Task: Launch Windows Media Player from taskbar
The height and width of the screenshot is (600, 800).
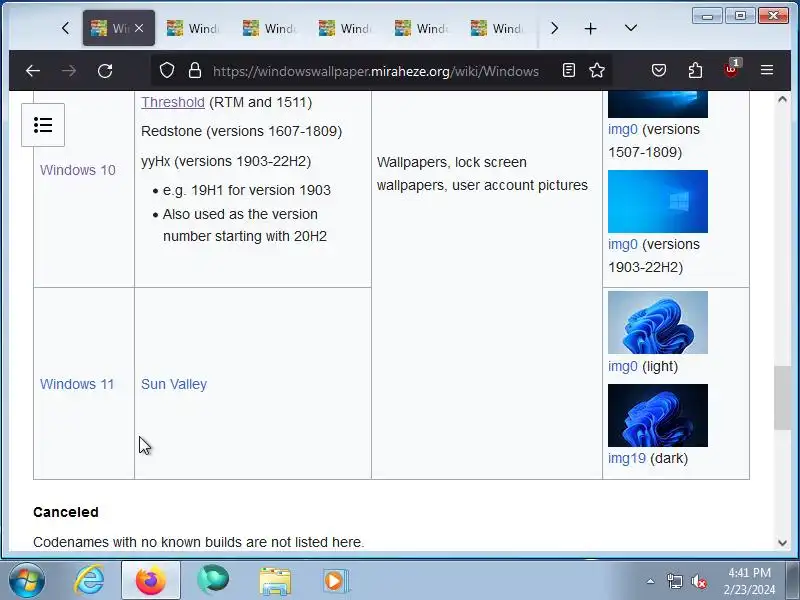Action: click(x=336, y=581)
